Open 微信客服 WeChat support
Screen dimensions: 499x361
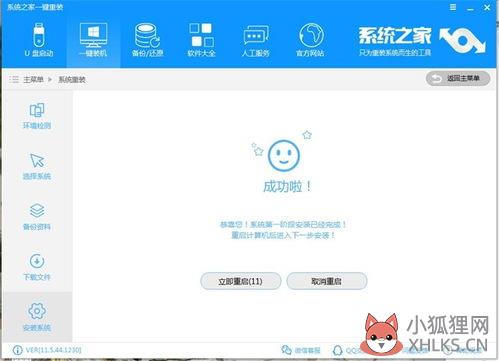[x=301, y=350]
